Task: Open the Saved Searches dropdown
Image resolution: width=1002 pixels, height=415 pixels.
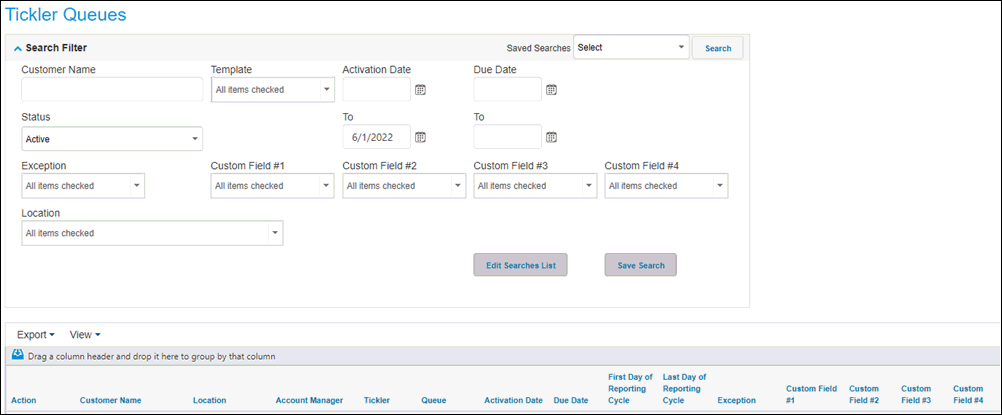Action: click(631, 47)
